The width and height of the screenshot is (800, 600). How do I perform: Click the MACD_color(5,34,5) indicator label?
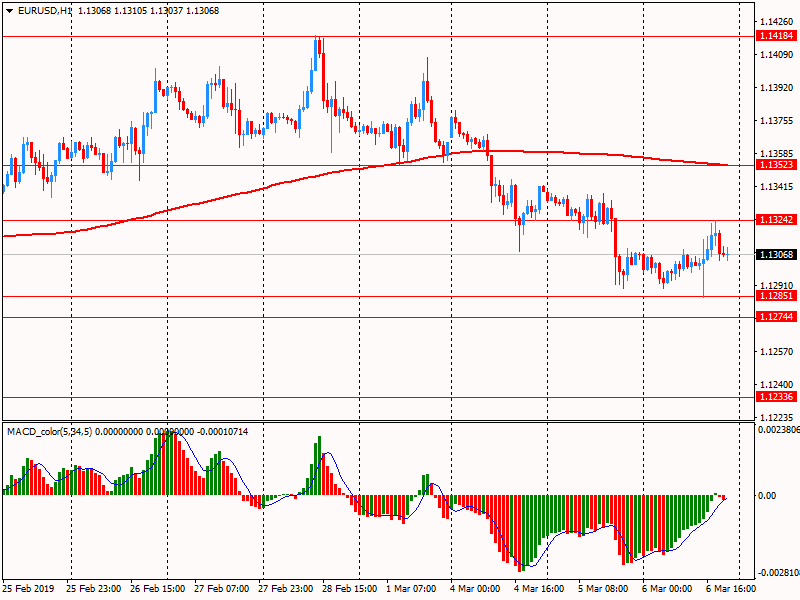coord(49,431)
